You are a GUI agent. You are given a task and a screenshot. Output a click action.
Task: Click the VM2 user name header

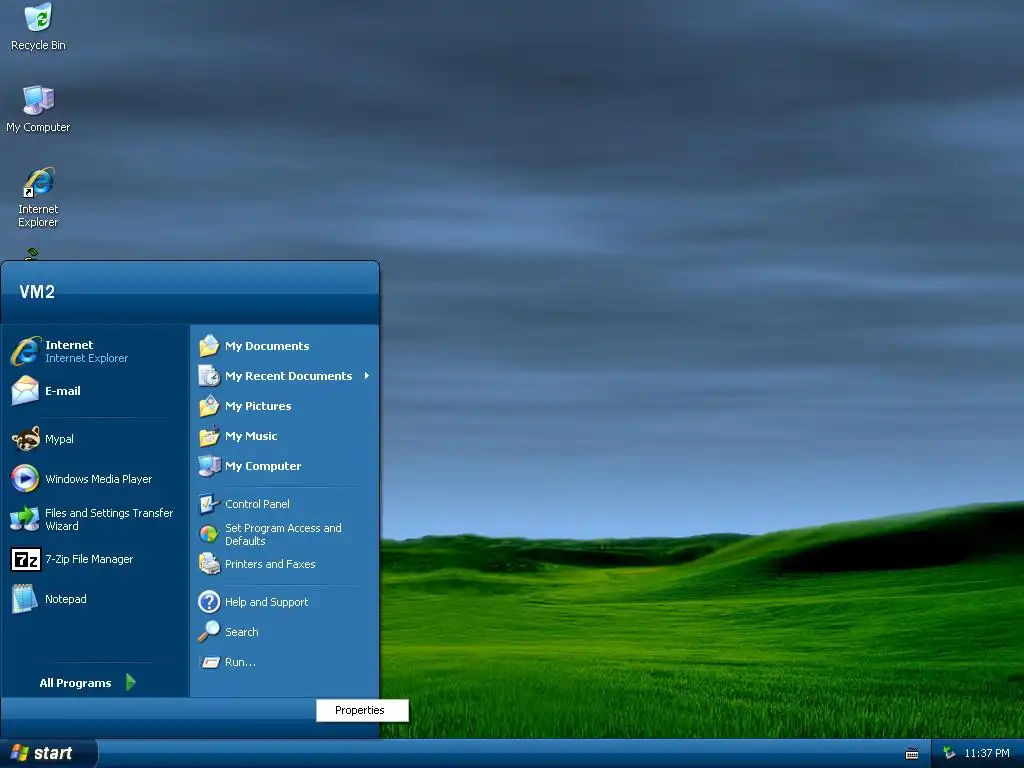tap(37, 292)
